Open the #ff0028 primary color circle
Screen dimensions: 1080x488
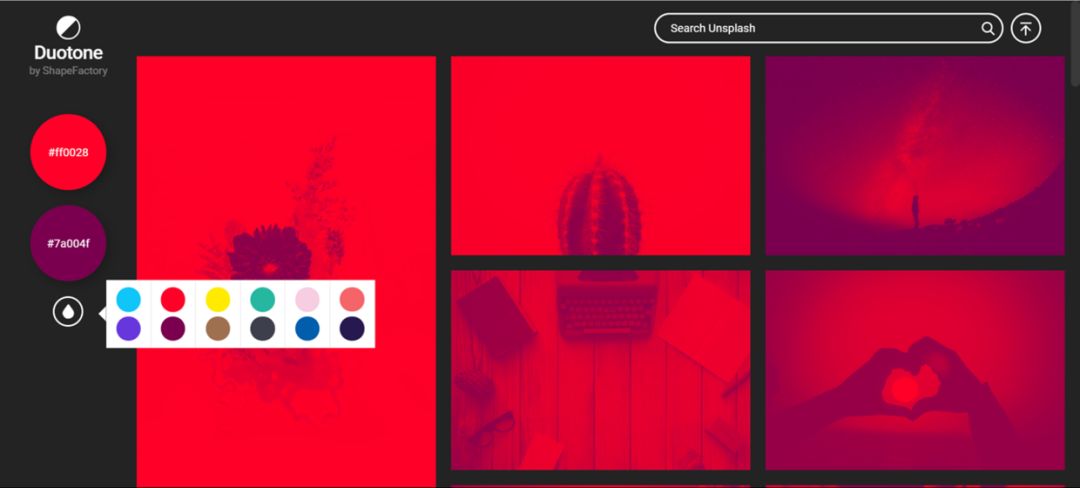pos(68,152)
